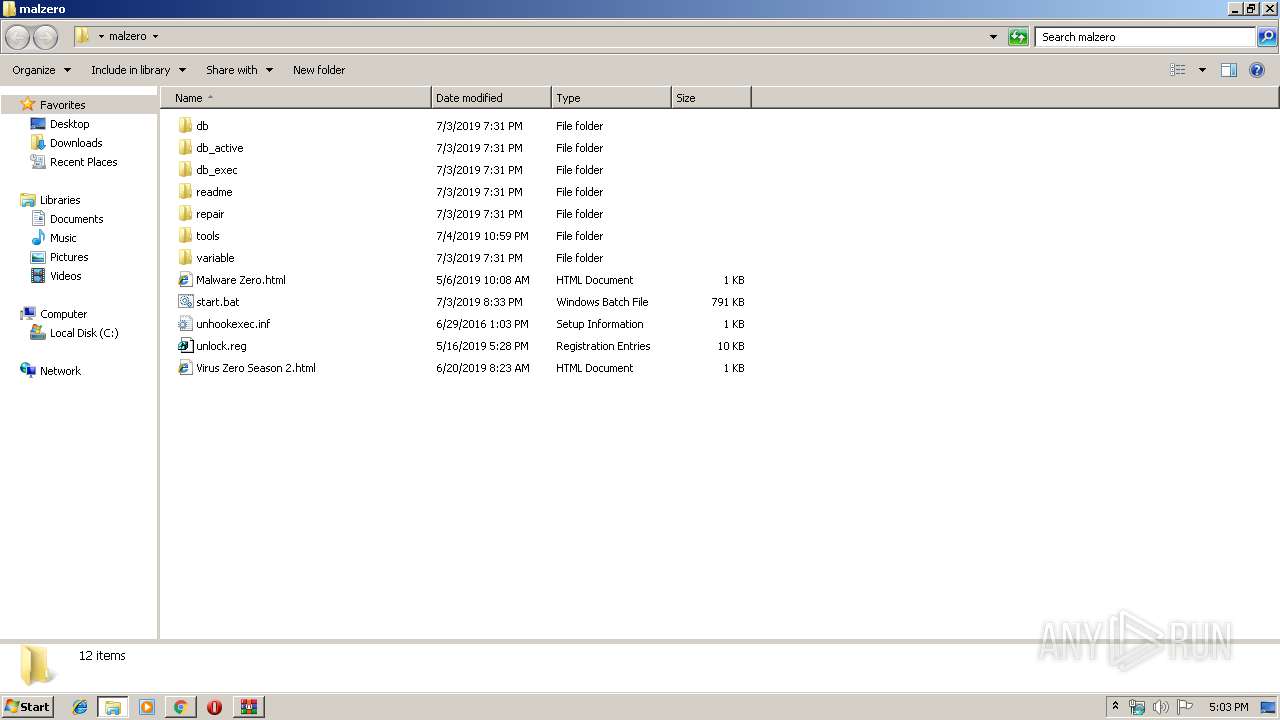Select the Malware Zero.html file
The width and height of the screenshot is (1280, 720).
tap(240, 280)
